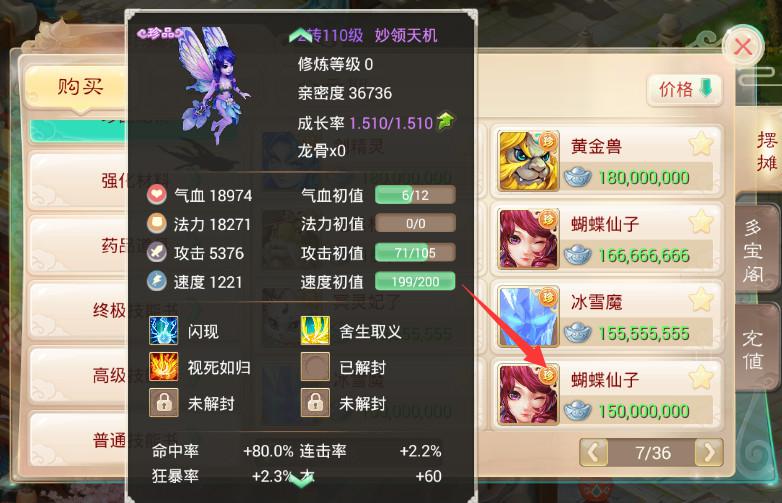Tap the 已解封 empty skill slot
Viewport: 782px width, 503px height.
pos(315,367)
